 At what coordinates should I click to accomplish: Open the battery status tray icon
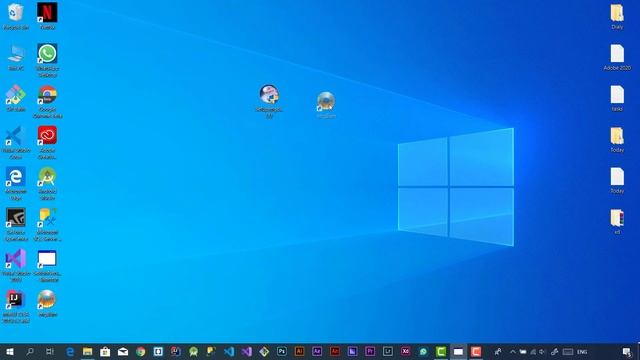tap(523, 351)
